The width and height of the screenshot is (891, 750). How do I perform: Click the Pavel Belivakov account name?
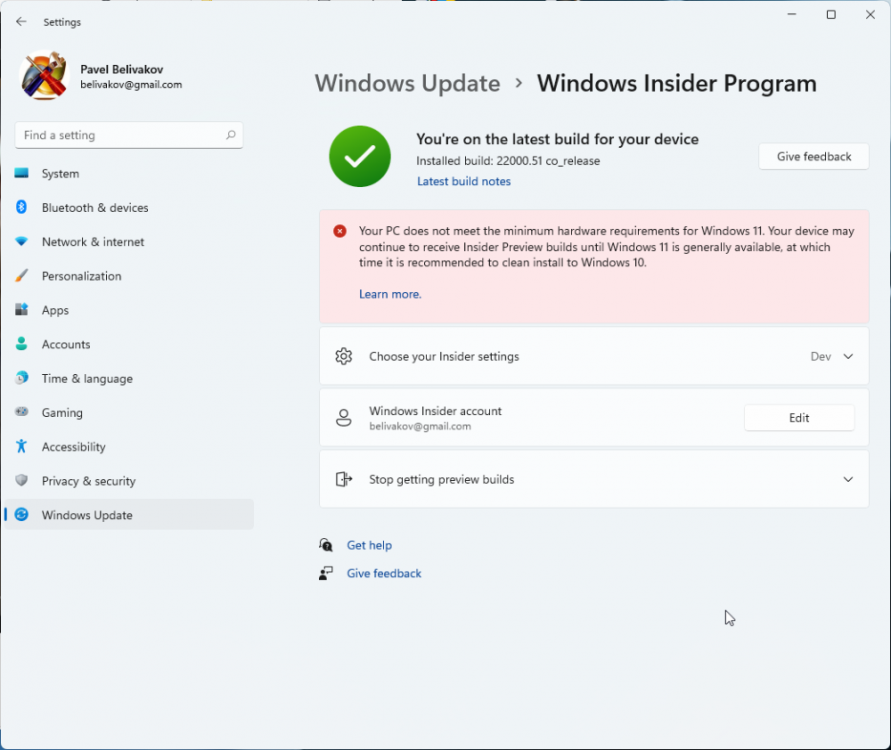pos(122,69)
